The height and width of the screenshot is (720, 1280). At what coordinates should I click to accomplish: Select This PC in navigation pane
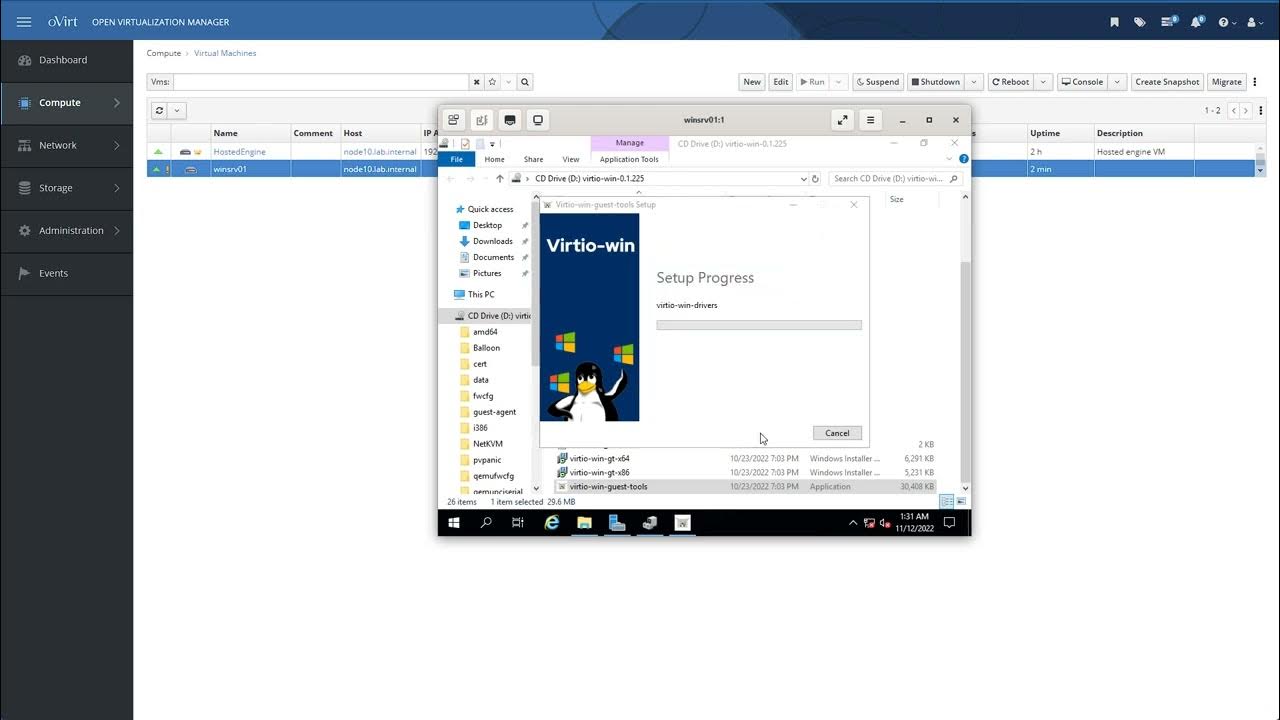(x=481, y=294)
